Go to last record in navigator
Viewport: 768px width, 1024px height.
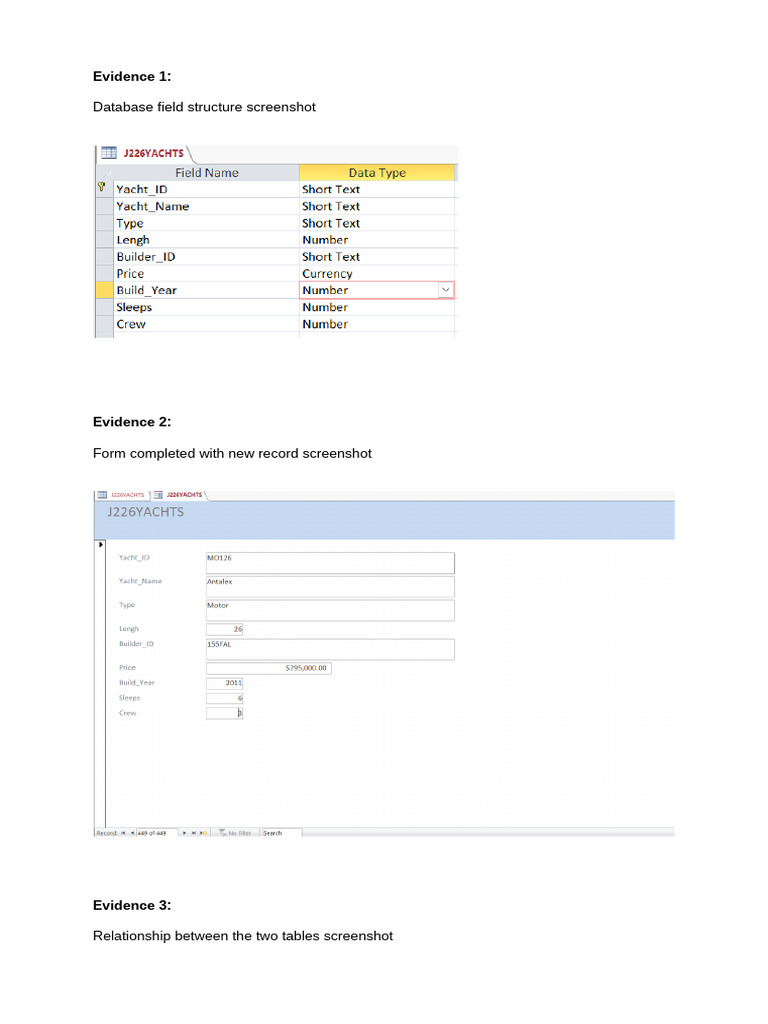click(193, 833)
